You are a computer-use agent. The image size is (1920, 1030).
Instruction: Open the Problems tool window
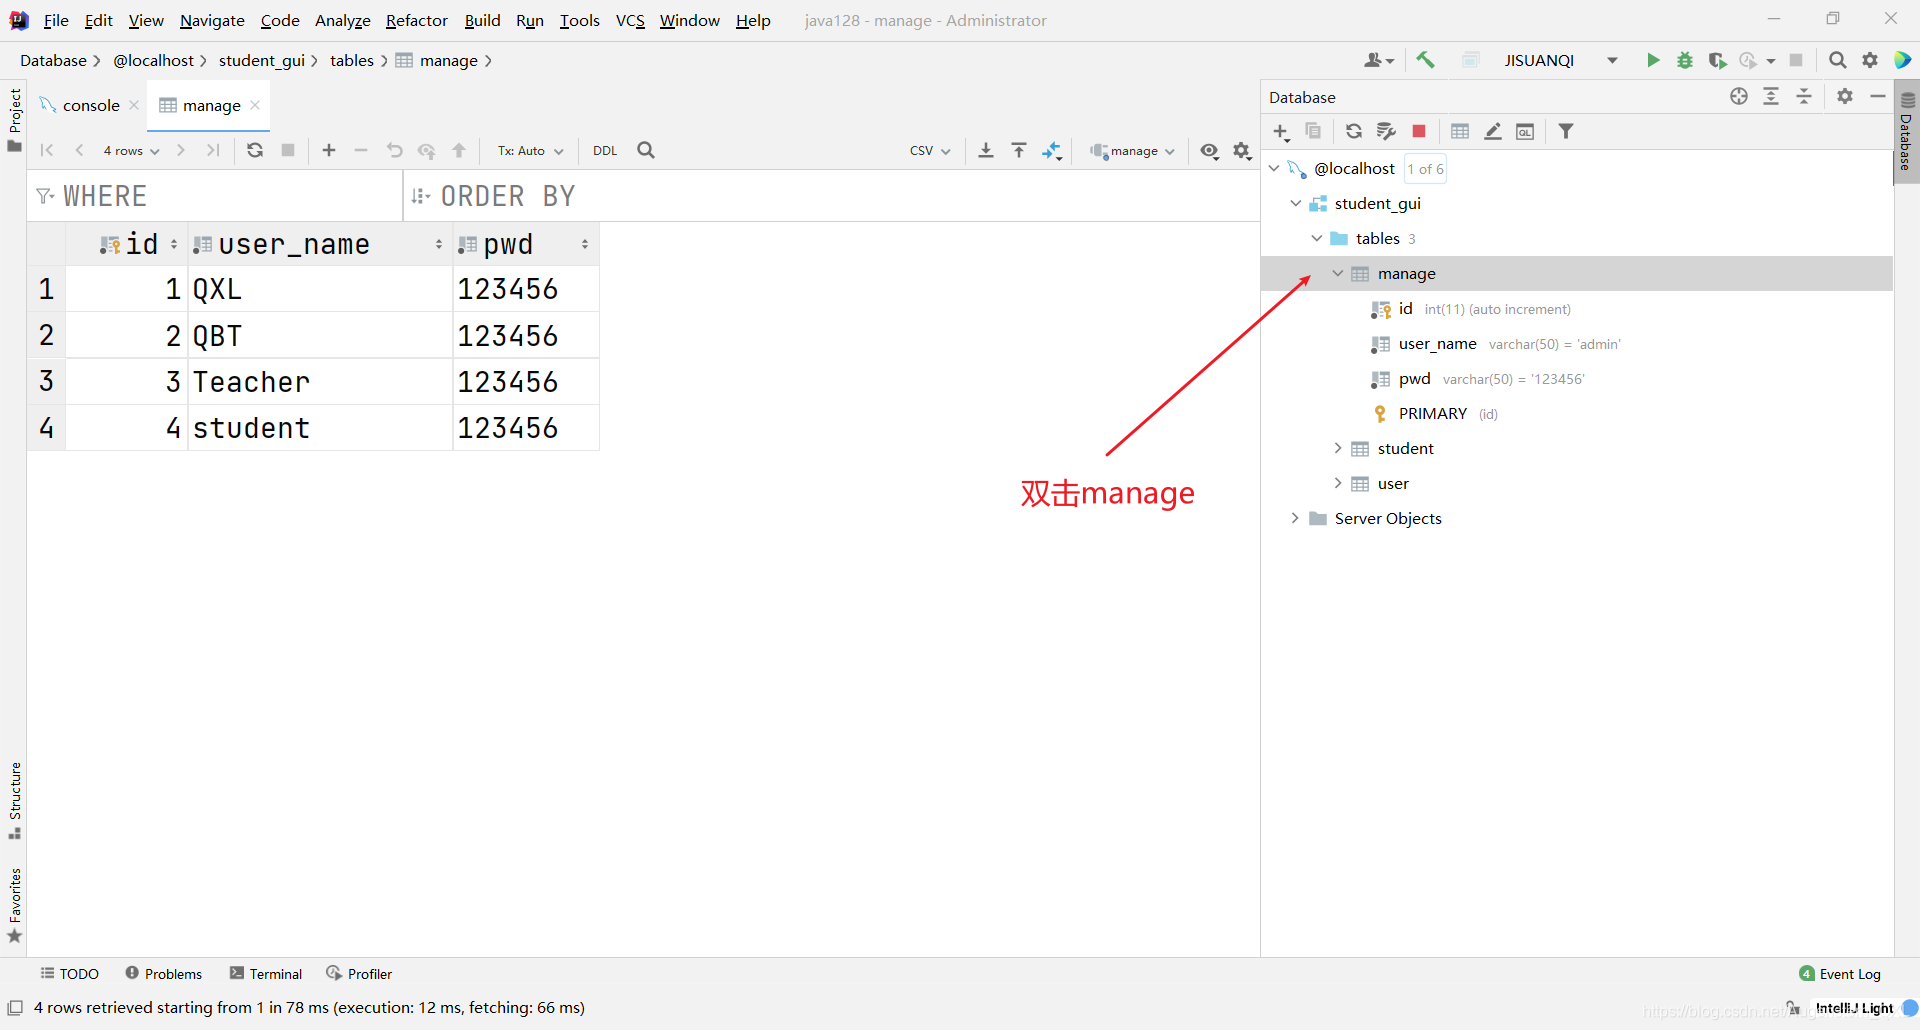point(163,973)
